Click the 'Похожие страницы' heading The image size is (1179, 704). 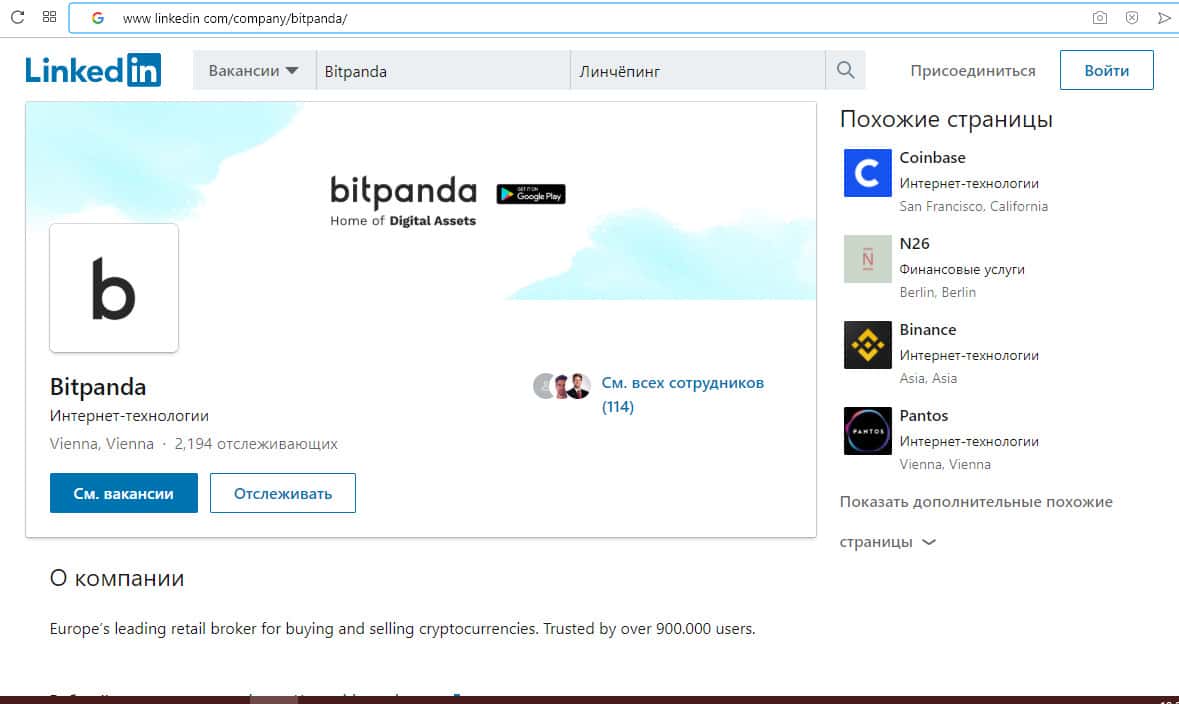point(946,120)
